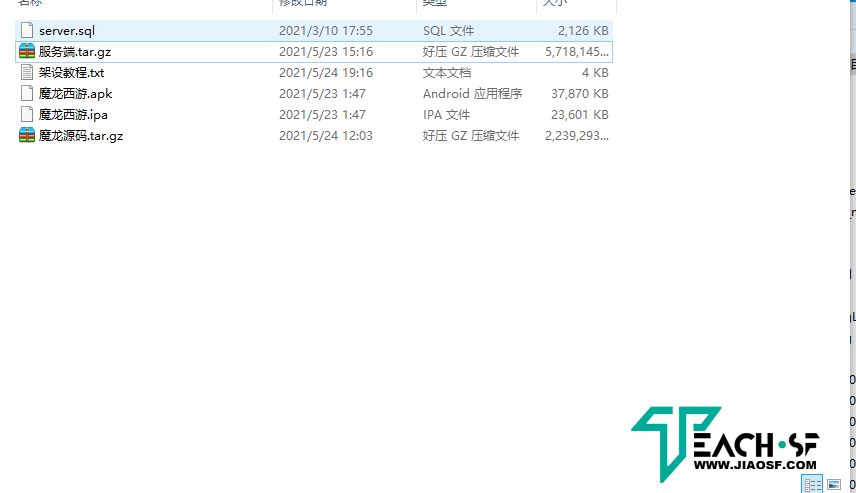
Task: Click the 魔龙源码.tar.gz archive icon
Action: pos(27,135)
